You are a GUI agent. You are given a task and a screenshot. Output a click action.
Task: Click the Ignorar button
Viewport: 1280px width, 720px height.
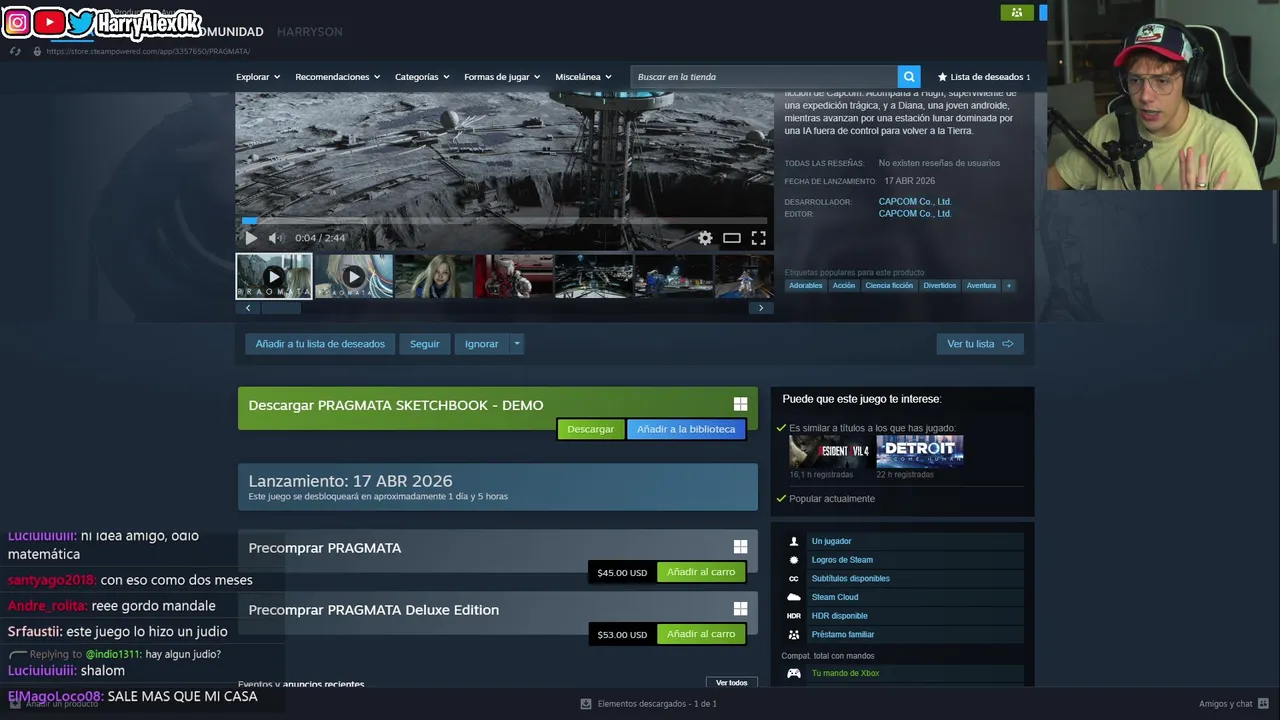pos(481,344)
